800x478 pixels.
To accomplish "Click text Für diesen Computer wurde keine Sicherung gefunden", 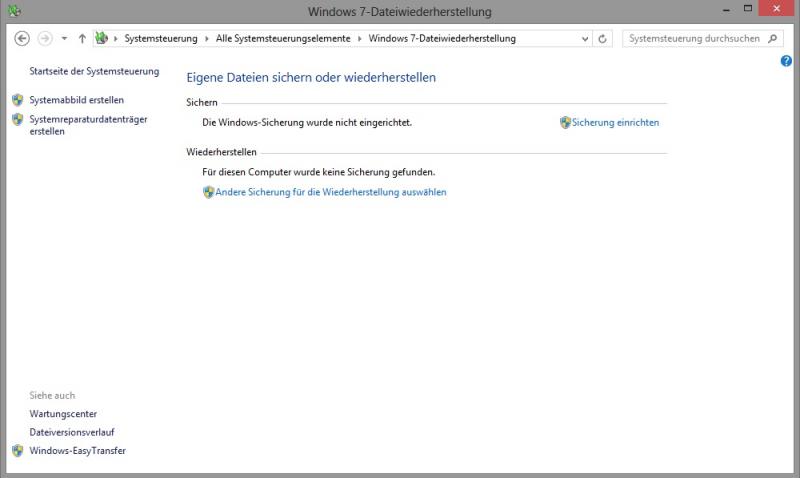I will click(x=319, y=172).
